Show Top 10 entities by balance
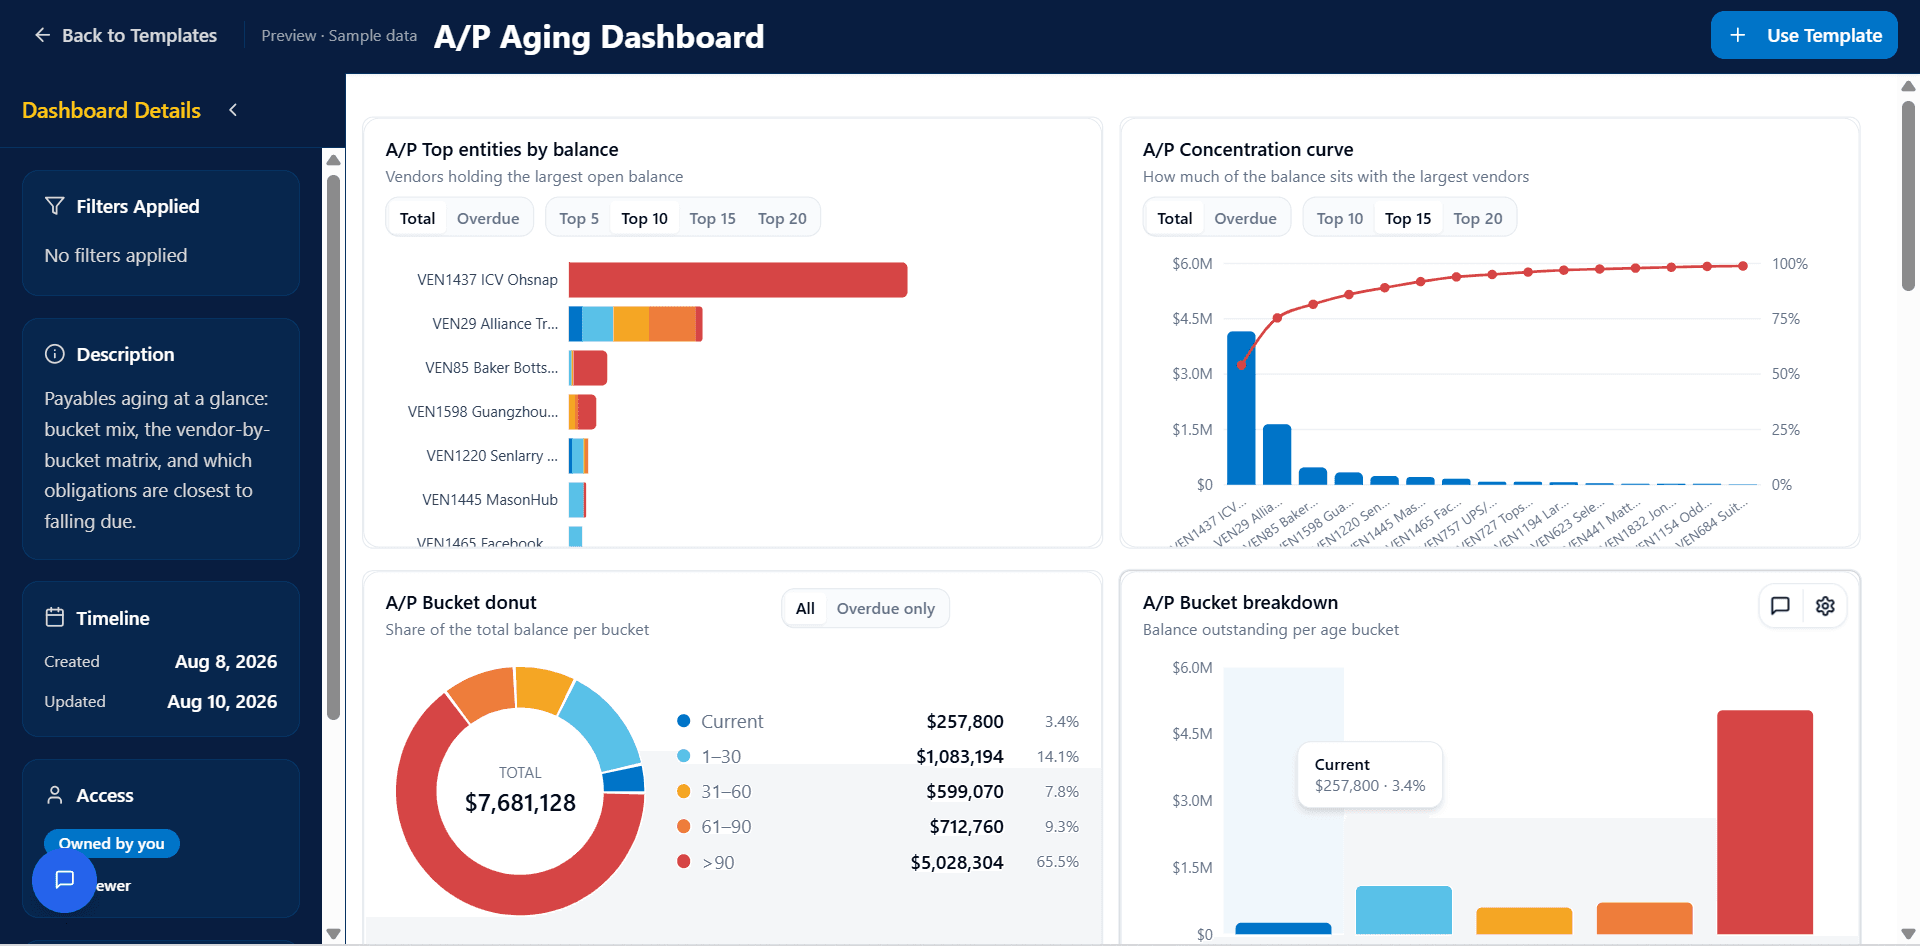The height and width of the screenshot is (946, 1920). [644, 218]
